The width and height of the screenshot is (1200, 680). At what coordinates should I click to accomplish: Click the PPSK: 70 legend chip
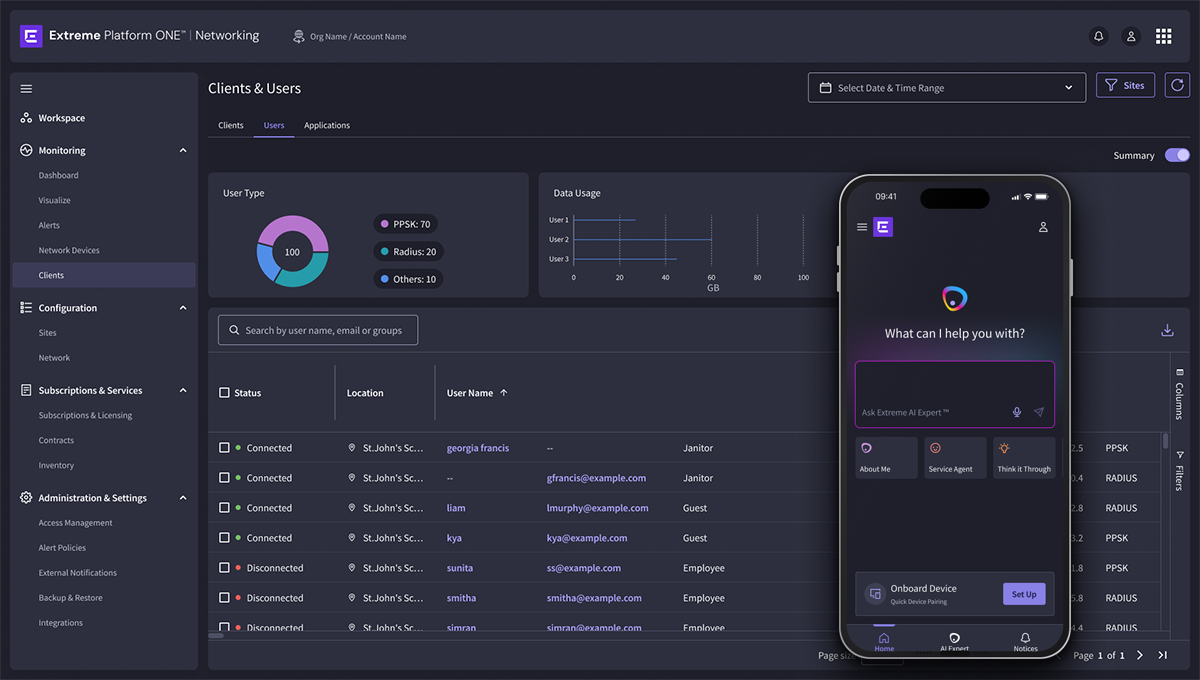click(405, 224)
